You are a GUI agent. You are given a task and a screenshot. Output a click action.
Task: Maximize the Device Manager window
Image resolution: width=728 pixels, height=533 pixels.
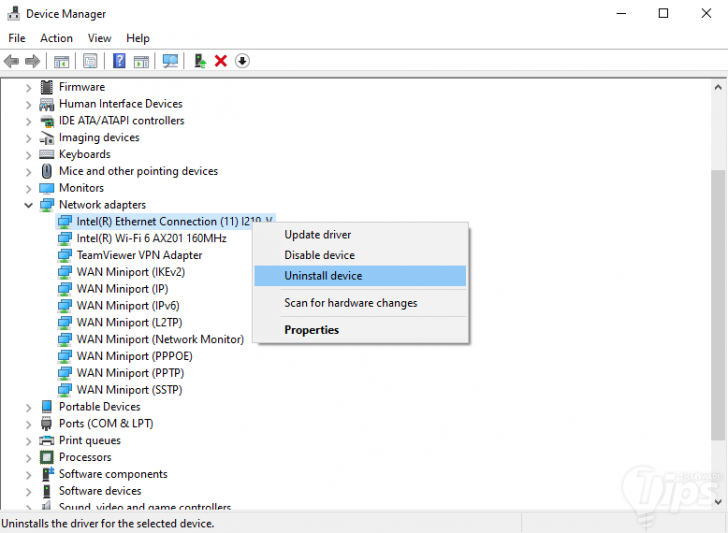tap(663, 13)
